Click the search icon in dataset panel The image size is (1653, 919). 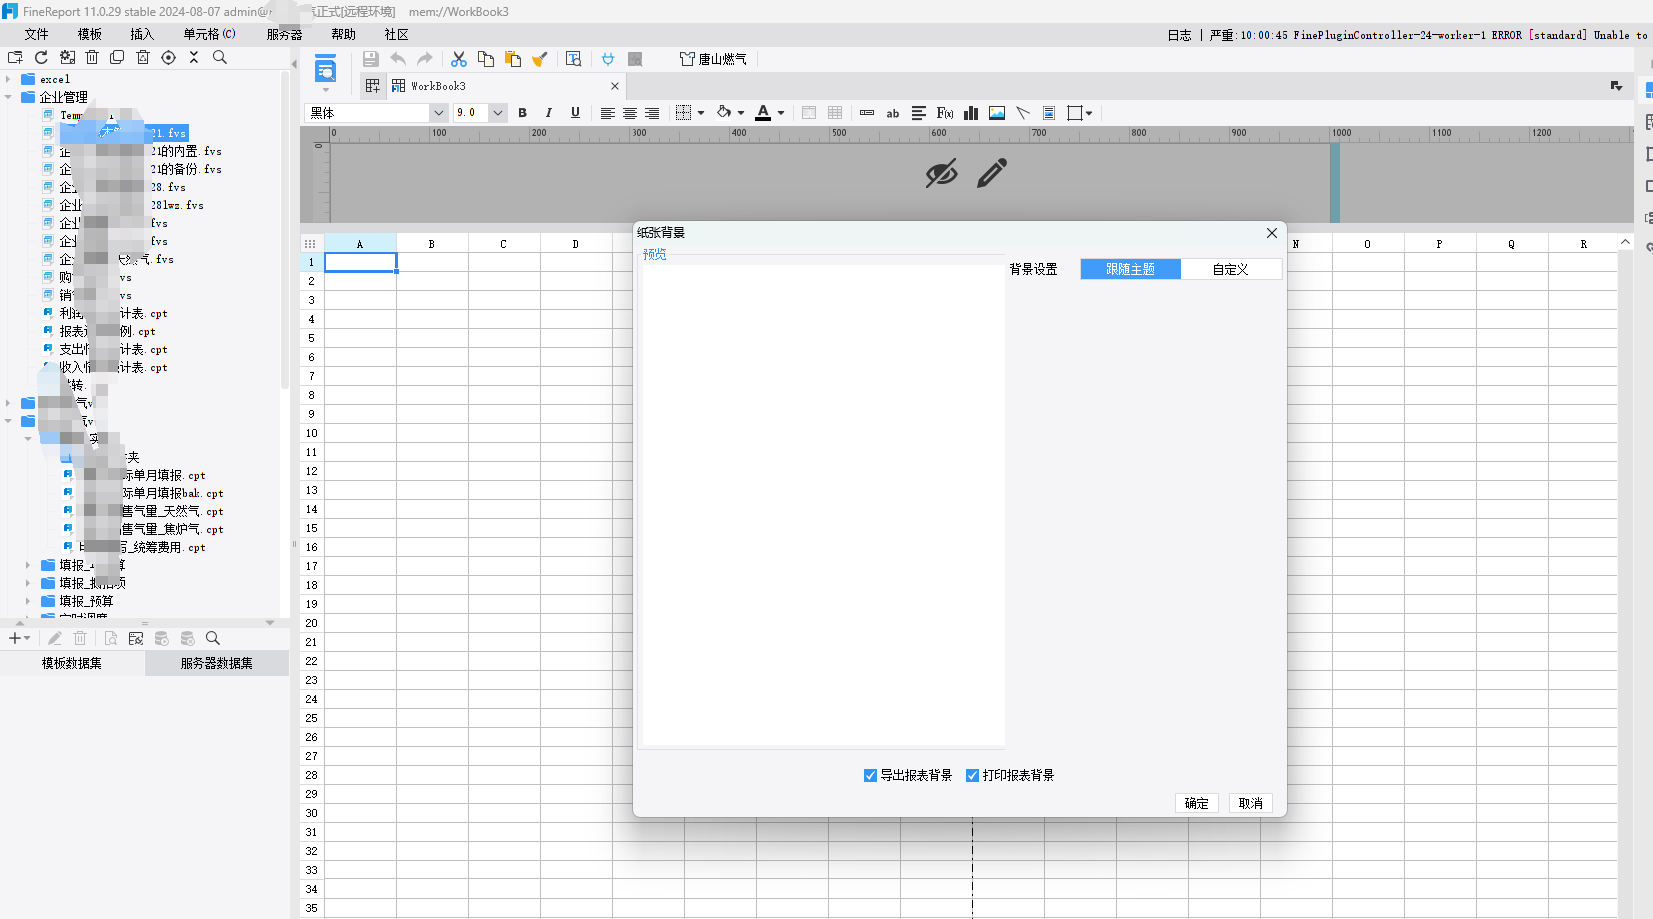[213, 638]
